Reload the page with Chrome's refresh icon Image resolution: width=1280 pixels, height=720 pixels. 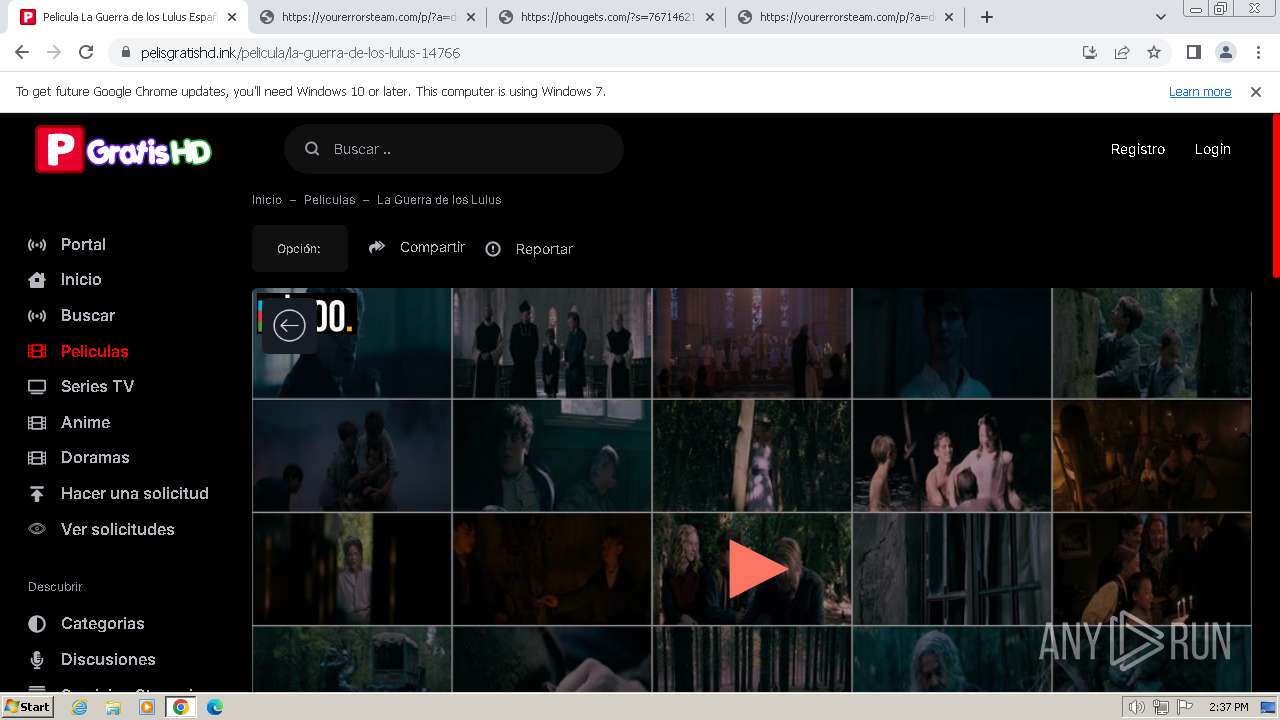86,52
